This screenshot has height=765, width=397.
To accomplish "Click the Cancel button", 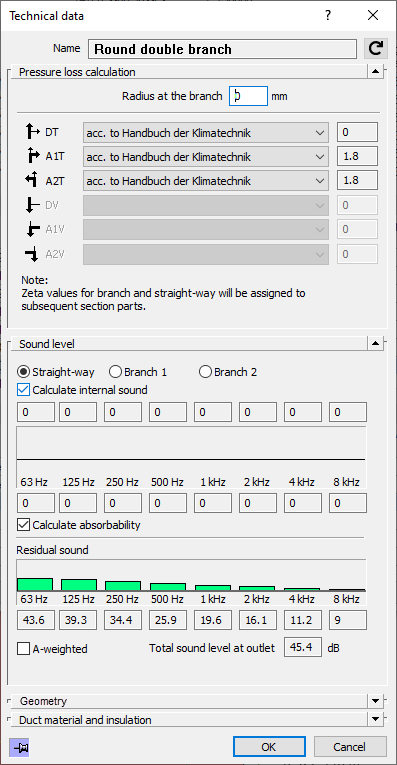I will [x=350, y=747].
